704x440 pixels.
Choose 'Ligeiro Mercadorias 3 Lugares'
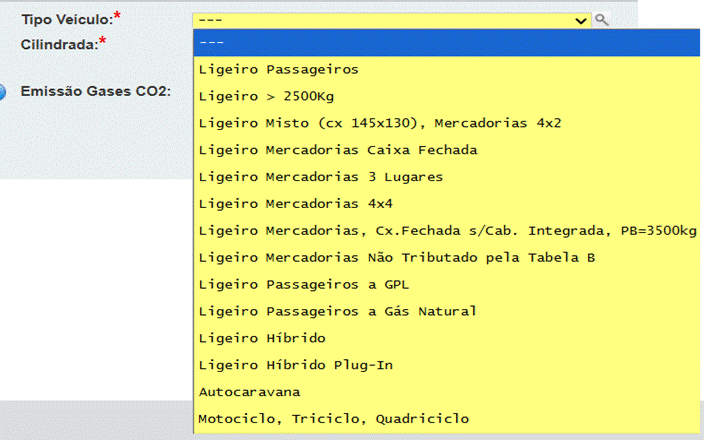click(321, 177)
